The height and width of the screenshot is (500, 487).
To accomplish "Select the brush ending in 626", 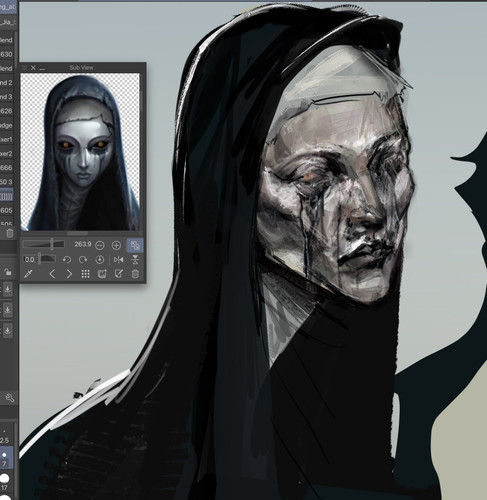I will tap(7, 111).
